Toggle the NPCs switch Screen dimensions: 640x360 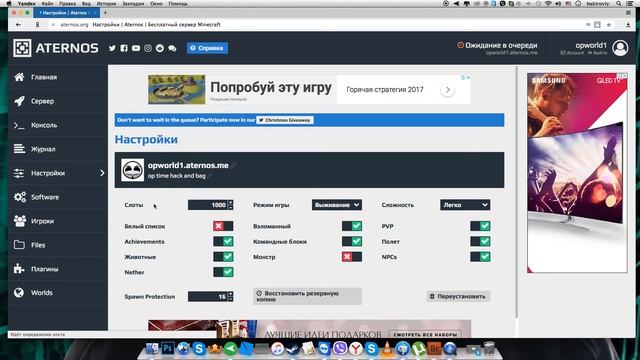[x=480, y=257]
